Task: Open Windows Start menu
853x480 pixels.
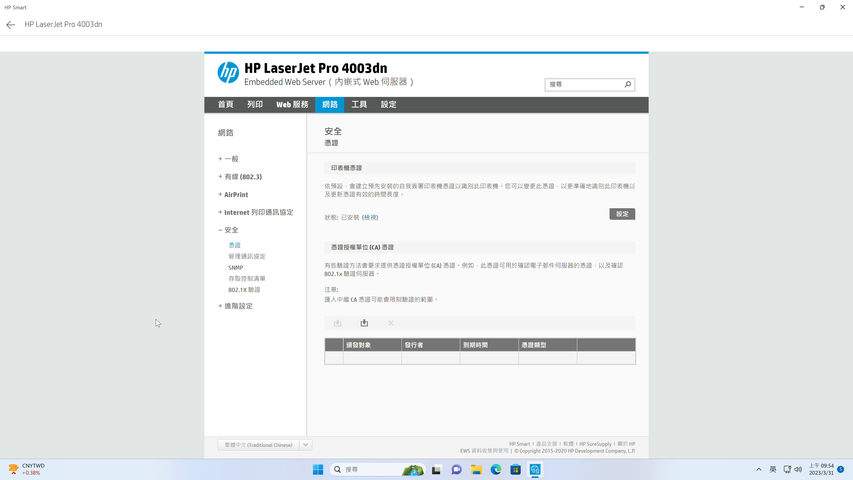Action: click(318, 470)
